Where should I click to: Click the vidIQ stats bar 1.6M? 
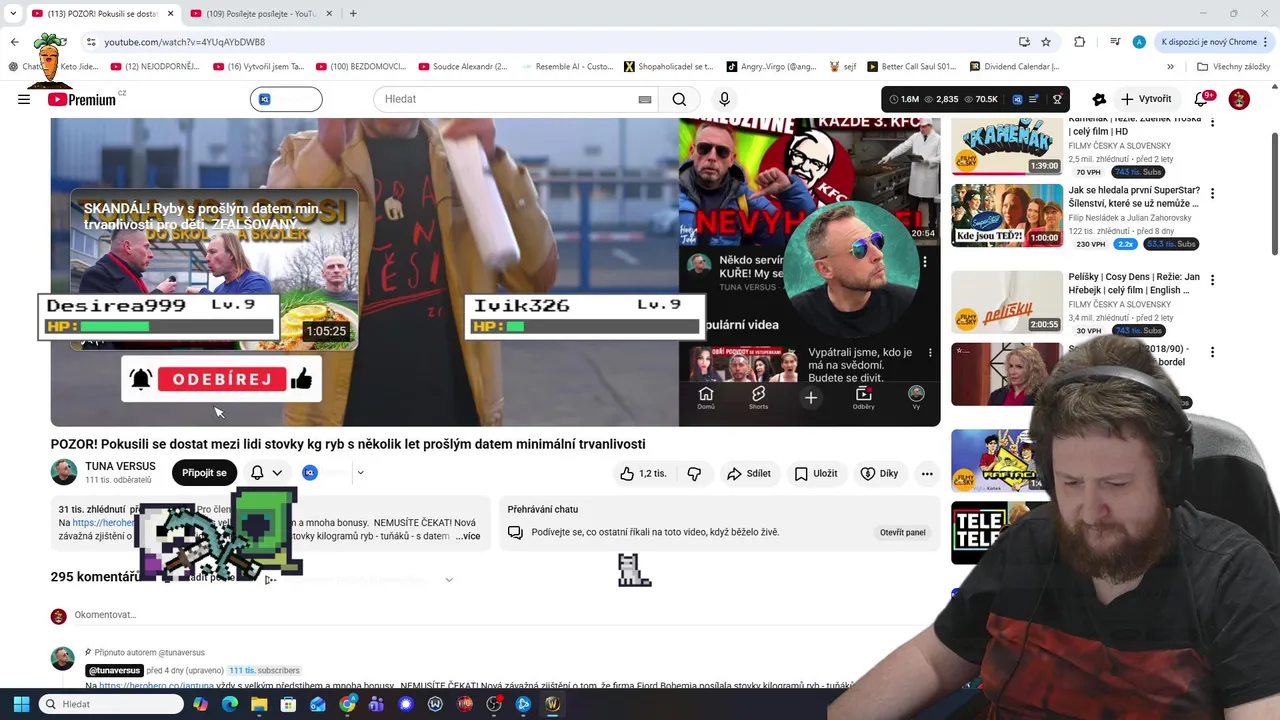coord(975,99)
